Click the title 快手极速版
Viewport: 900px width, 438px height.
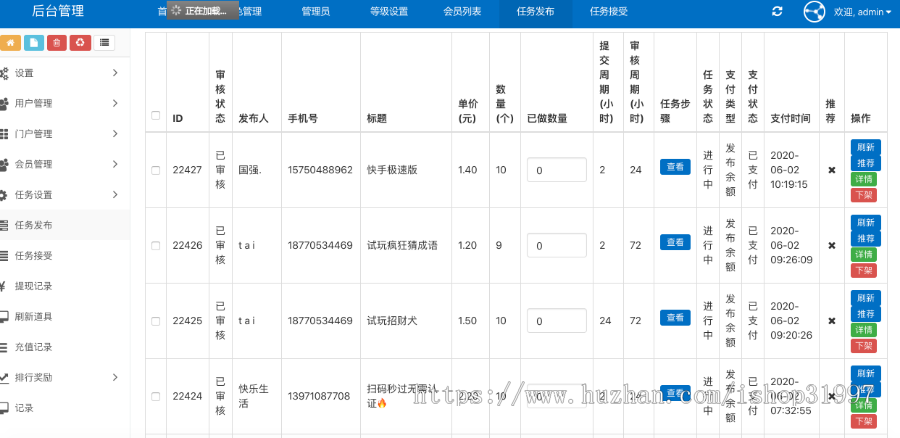392,170
